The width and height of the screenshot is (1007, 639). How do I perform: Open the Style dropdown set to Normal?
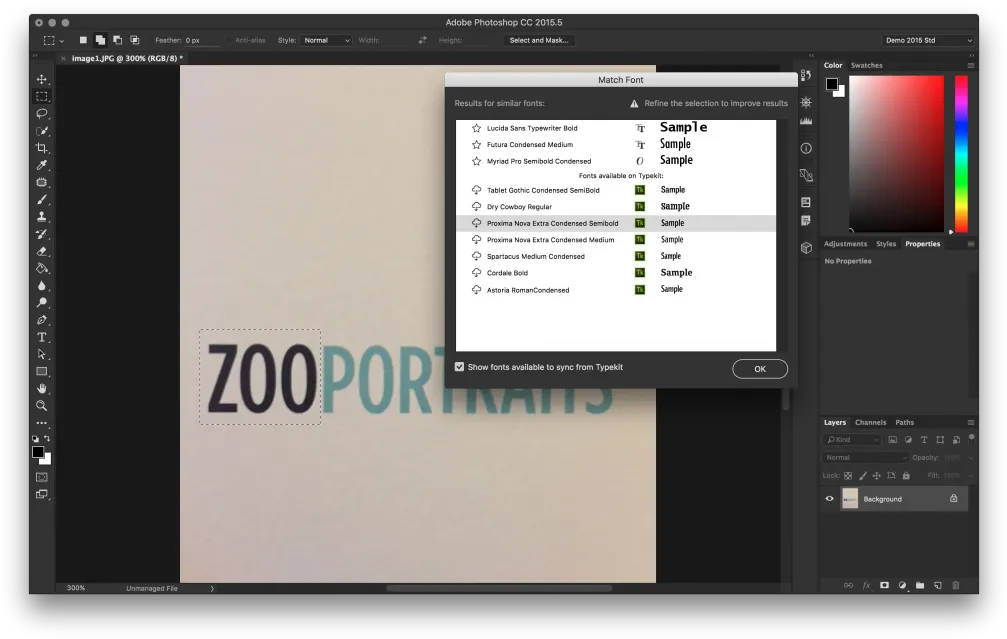click(326, 40)
